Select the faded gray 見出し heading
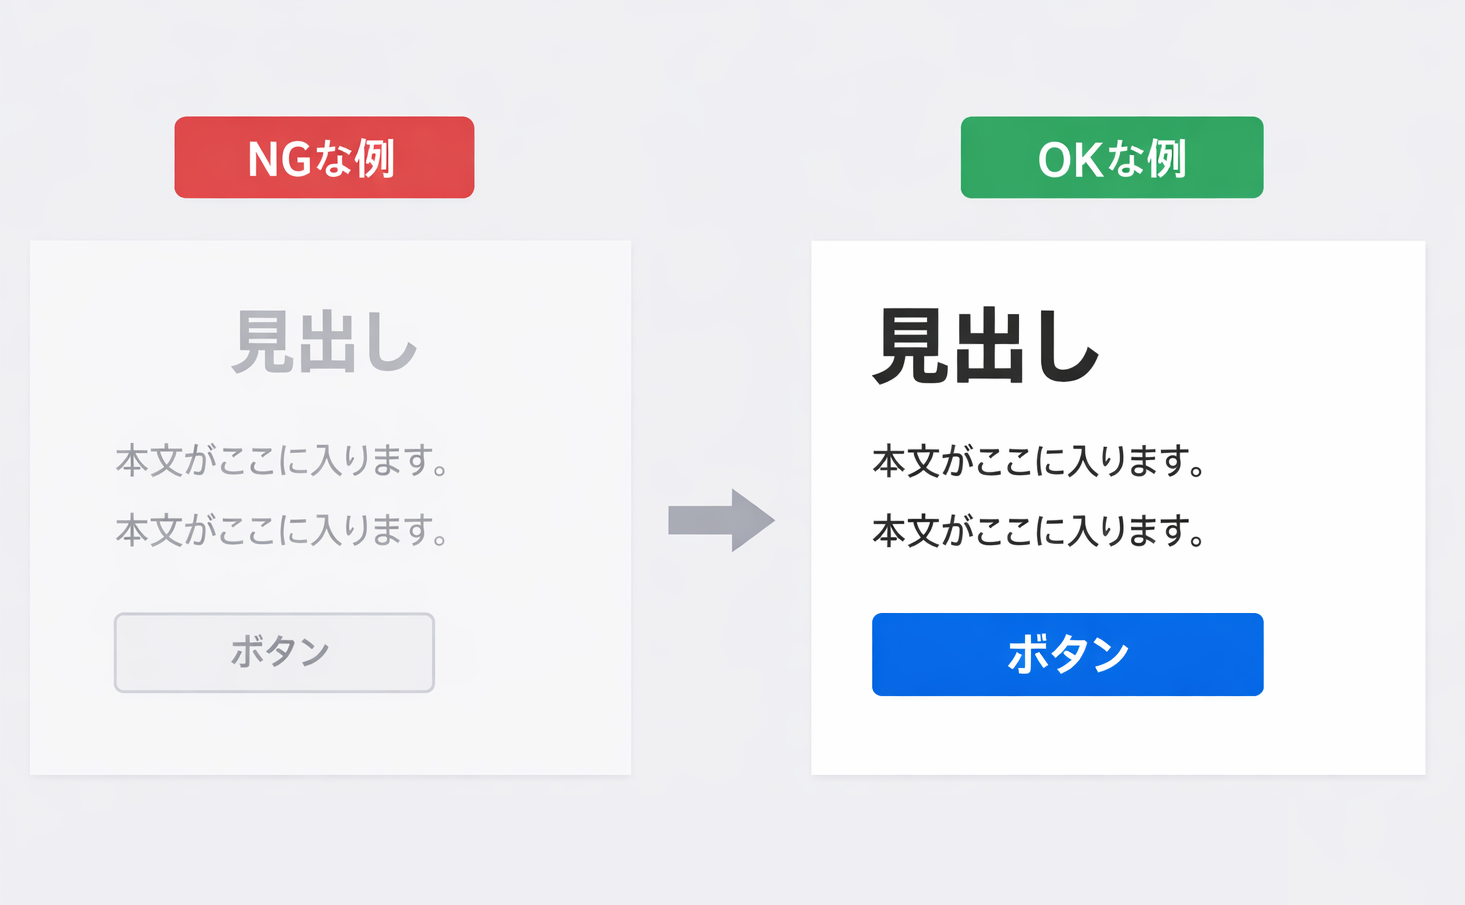The height and width of the screenshot is (905, 1465). pyautogui.click(x=324, y=342)
